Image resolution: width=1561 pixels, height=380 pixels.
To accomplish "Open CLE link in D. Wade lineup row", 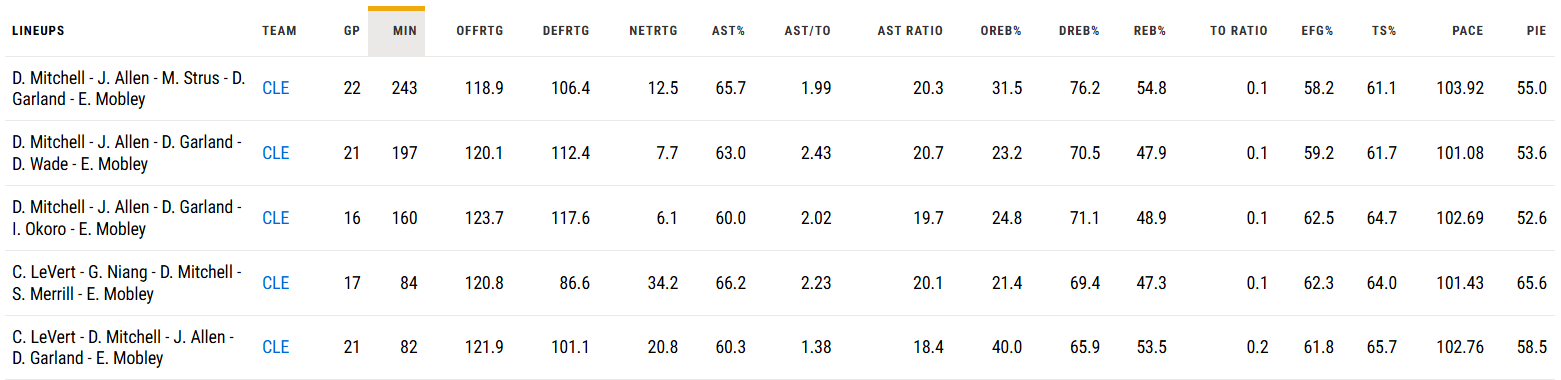I will 276,153.
